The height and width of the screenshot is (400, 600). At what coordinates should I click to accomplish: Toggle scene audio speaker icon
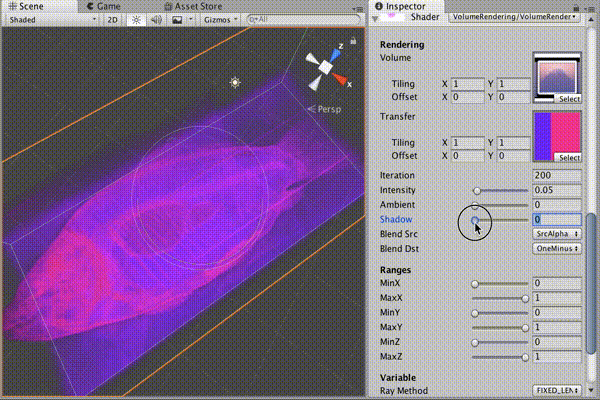[156, 20]
